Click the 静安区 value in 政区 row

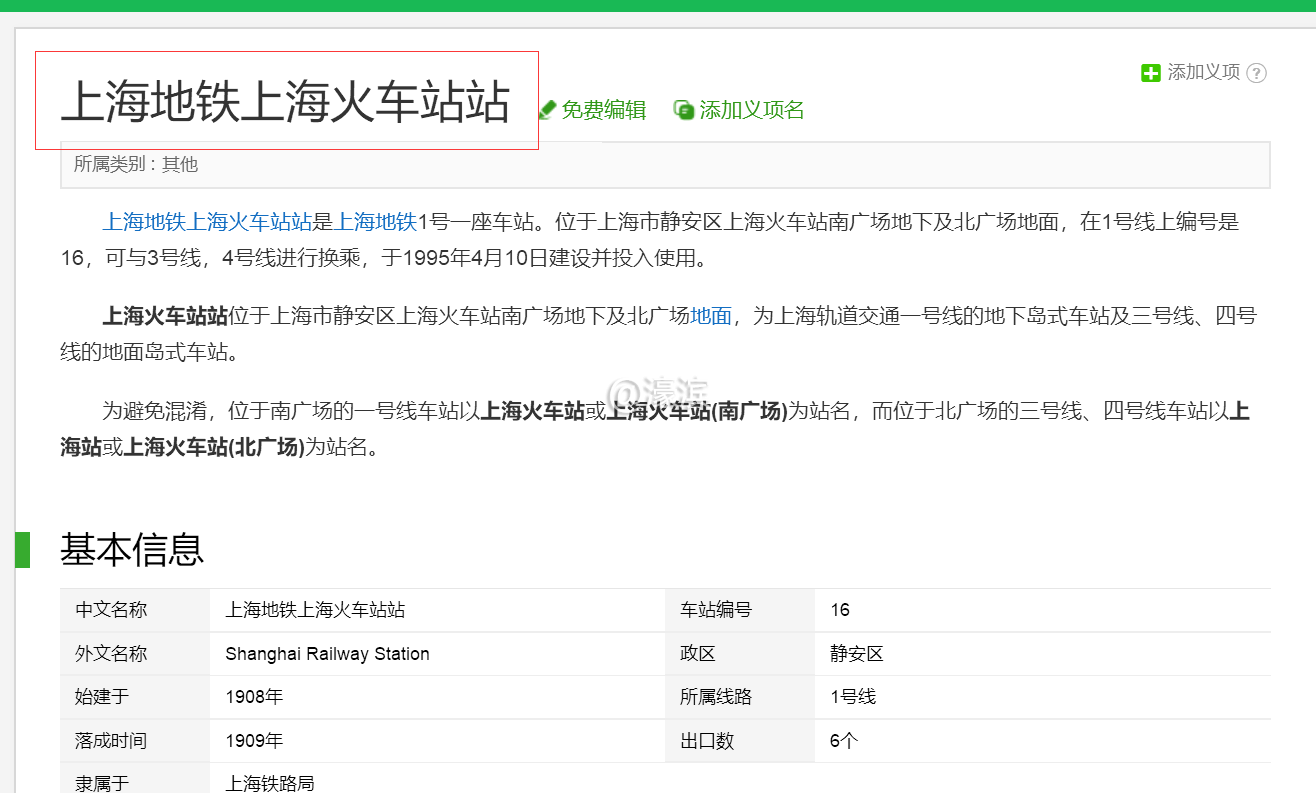[x=857, y=654]
